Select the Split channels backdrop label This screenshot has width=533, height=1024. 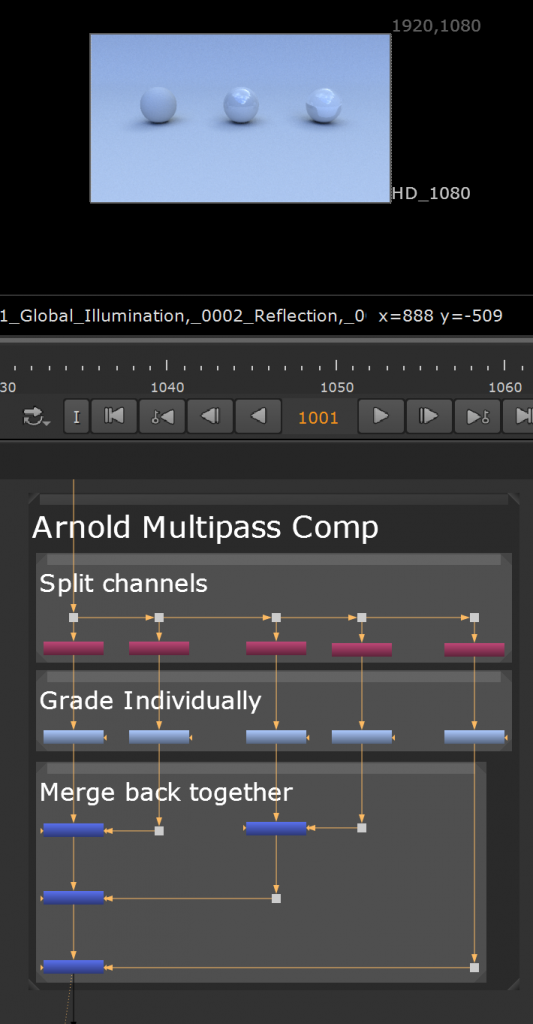(x=123, y=583)
